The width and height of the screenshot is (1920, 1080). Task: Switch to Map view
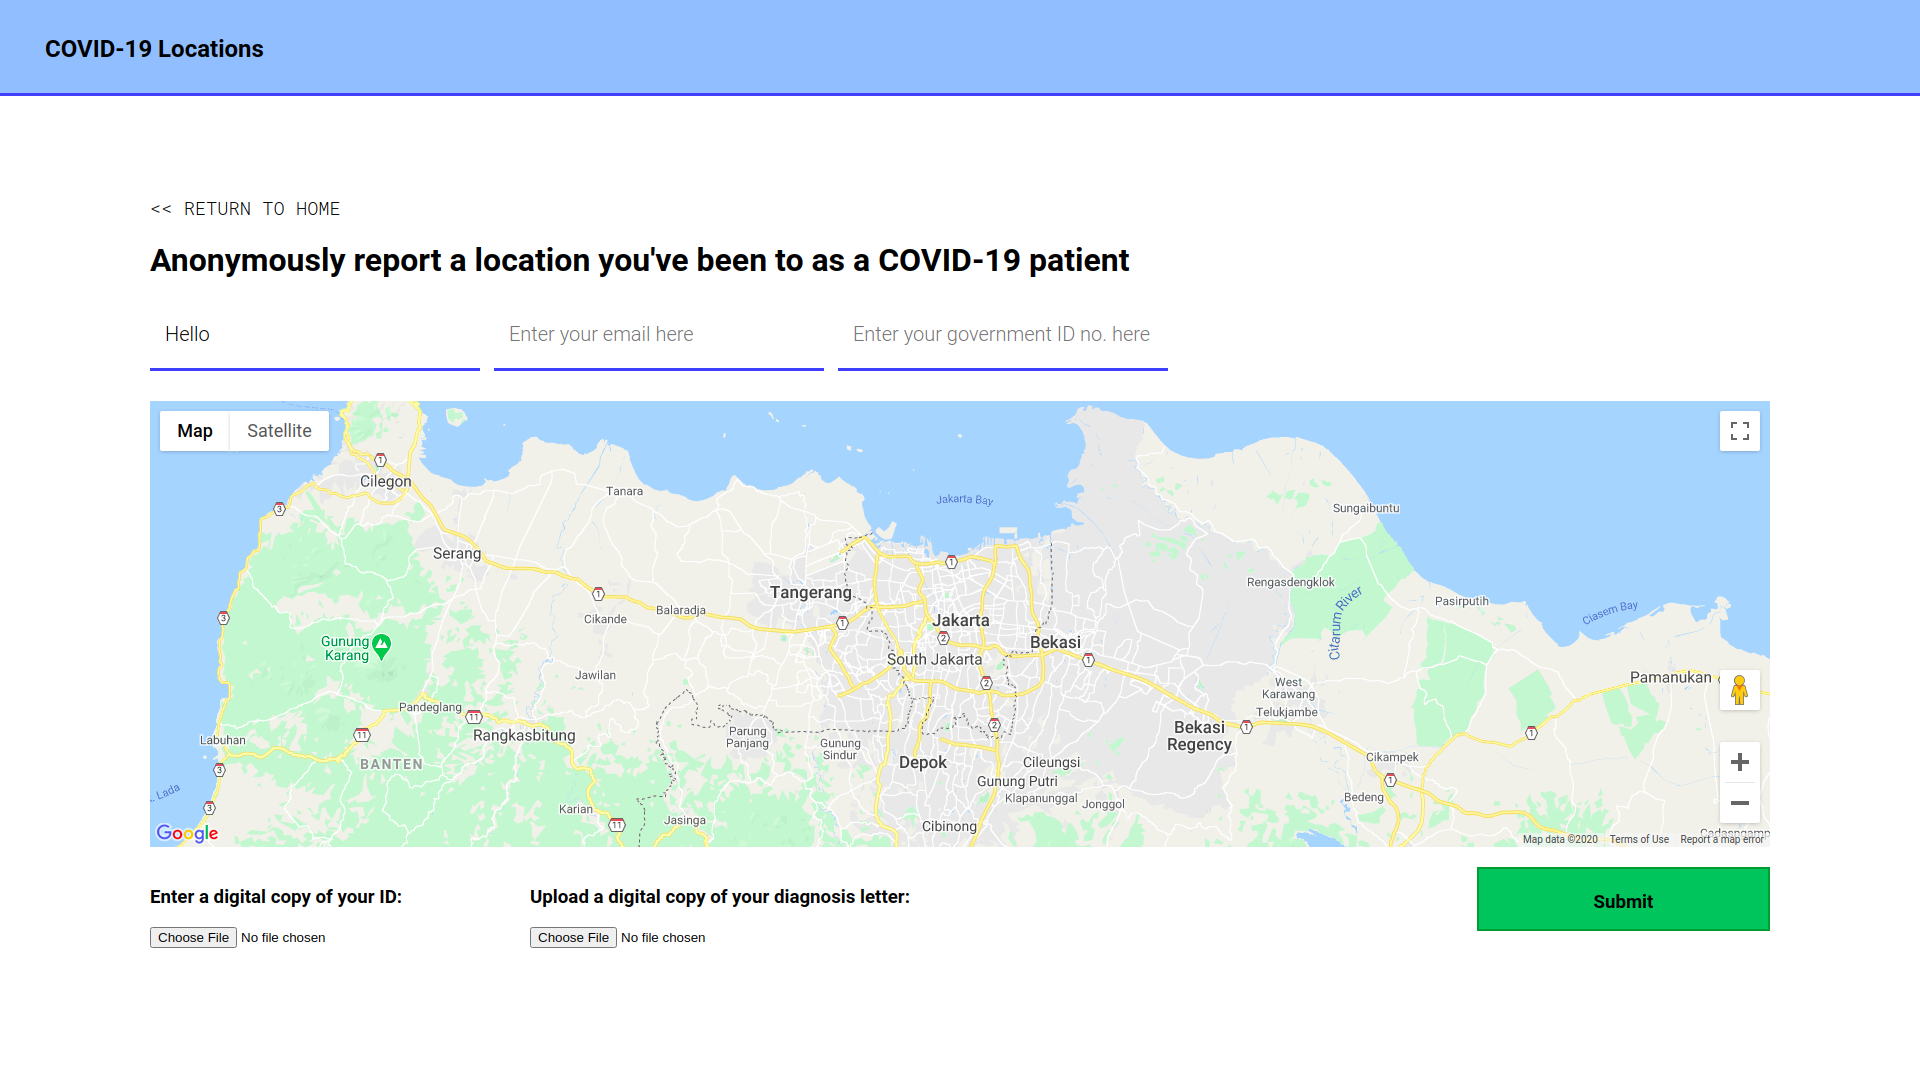(195, 430)
